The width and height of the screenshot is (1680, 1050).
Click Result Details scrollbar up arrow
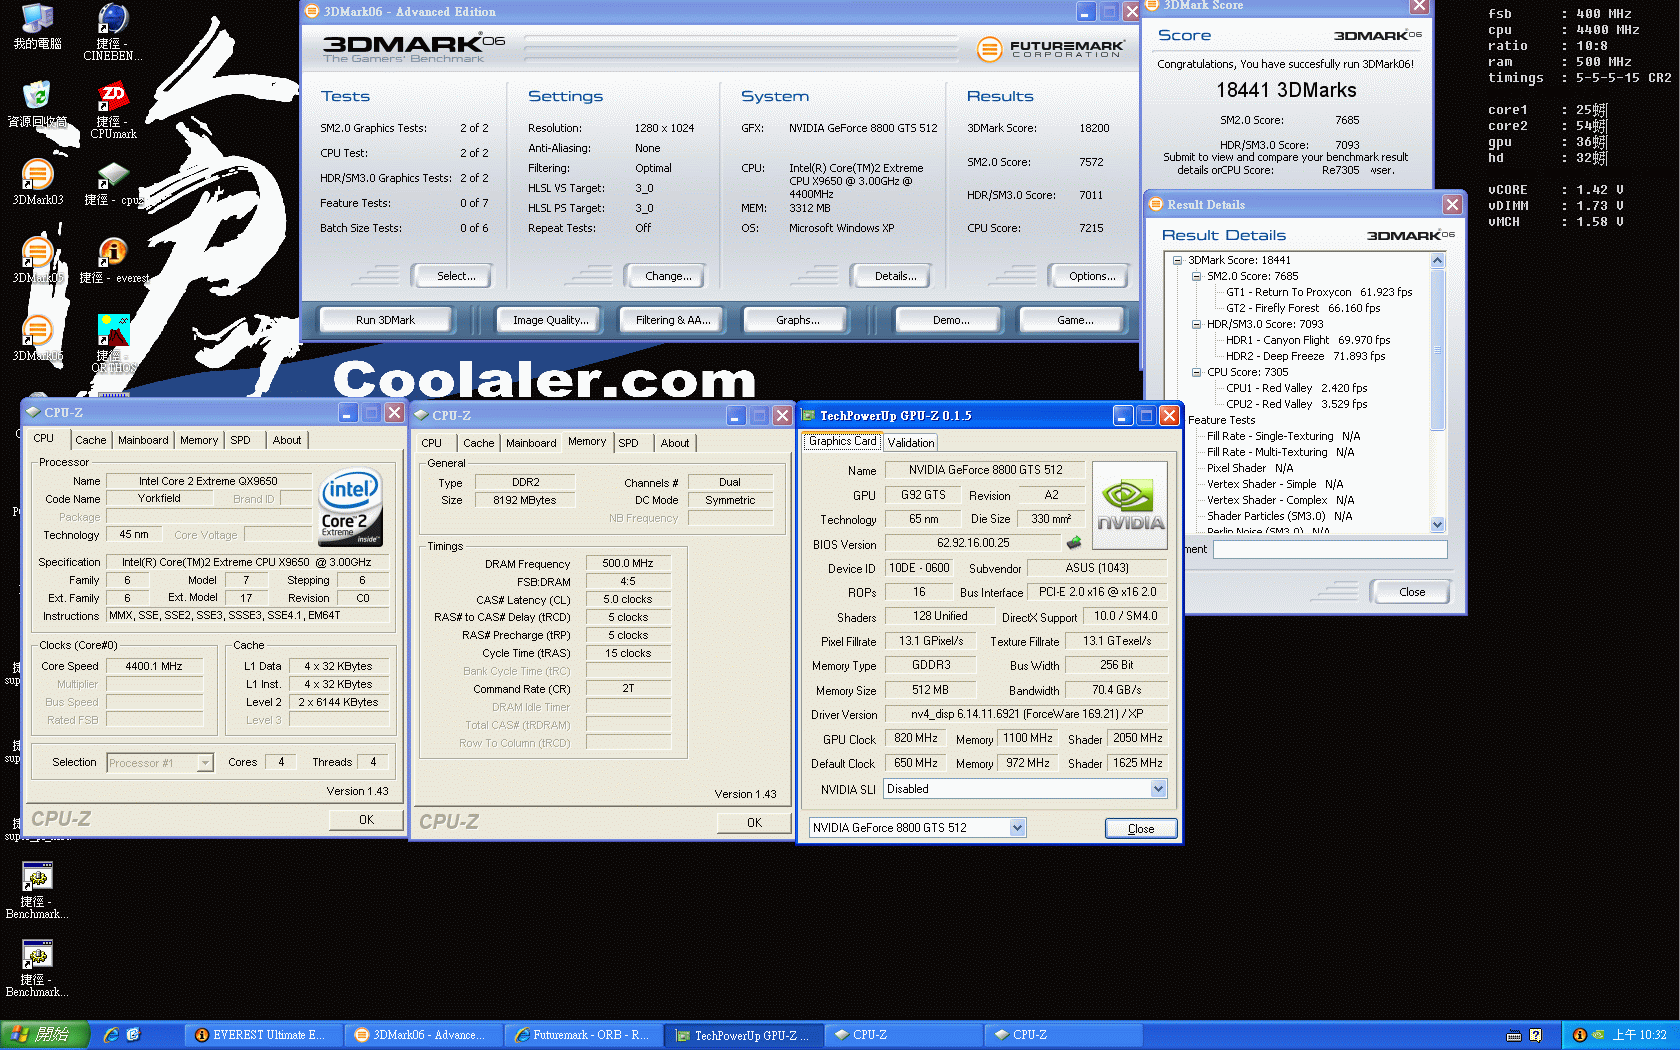click(x=1437, y=260)
